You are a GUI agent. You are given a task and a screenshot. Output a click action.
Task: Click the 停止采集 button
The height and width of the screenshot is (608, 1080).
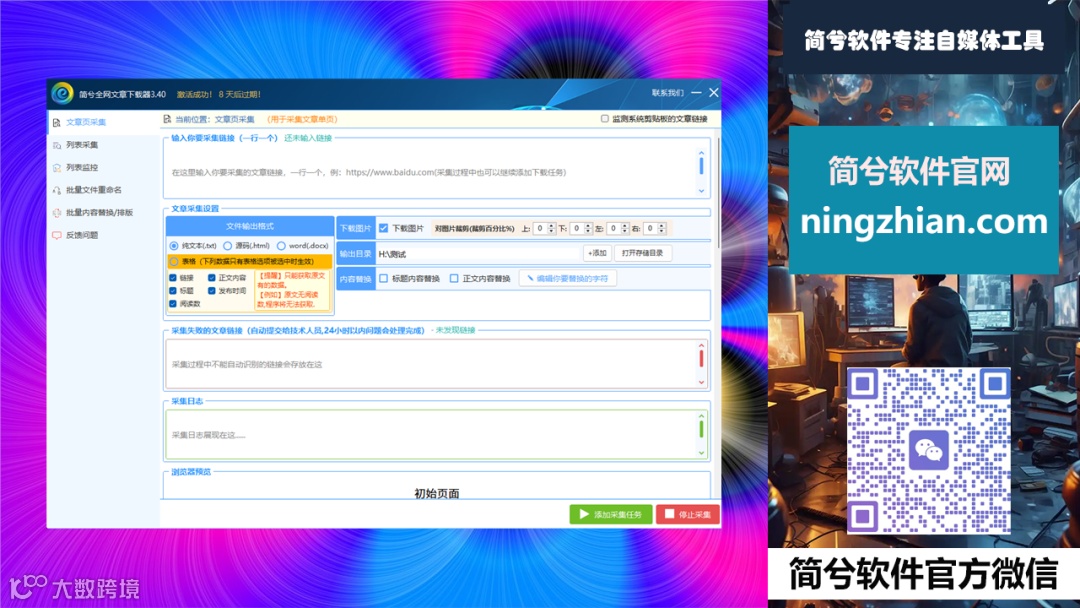tap(688, 514)
